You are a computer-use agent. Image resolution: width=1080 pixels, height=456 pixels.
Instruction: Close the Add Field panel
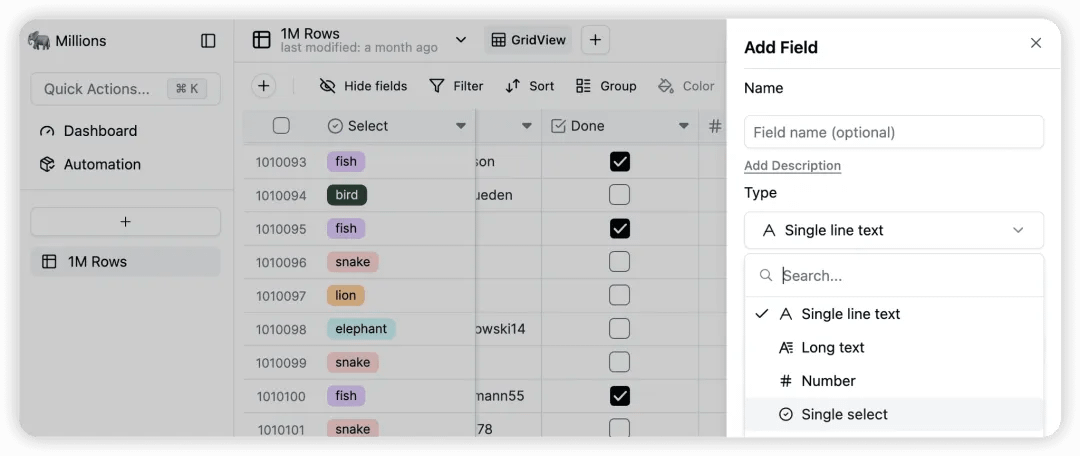pos(1036,43)
